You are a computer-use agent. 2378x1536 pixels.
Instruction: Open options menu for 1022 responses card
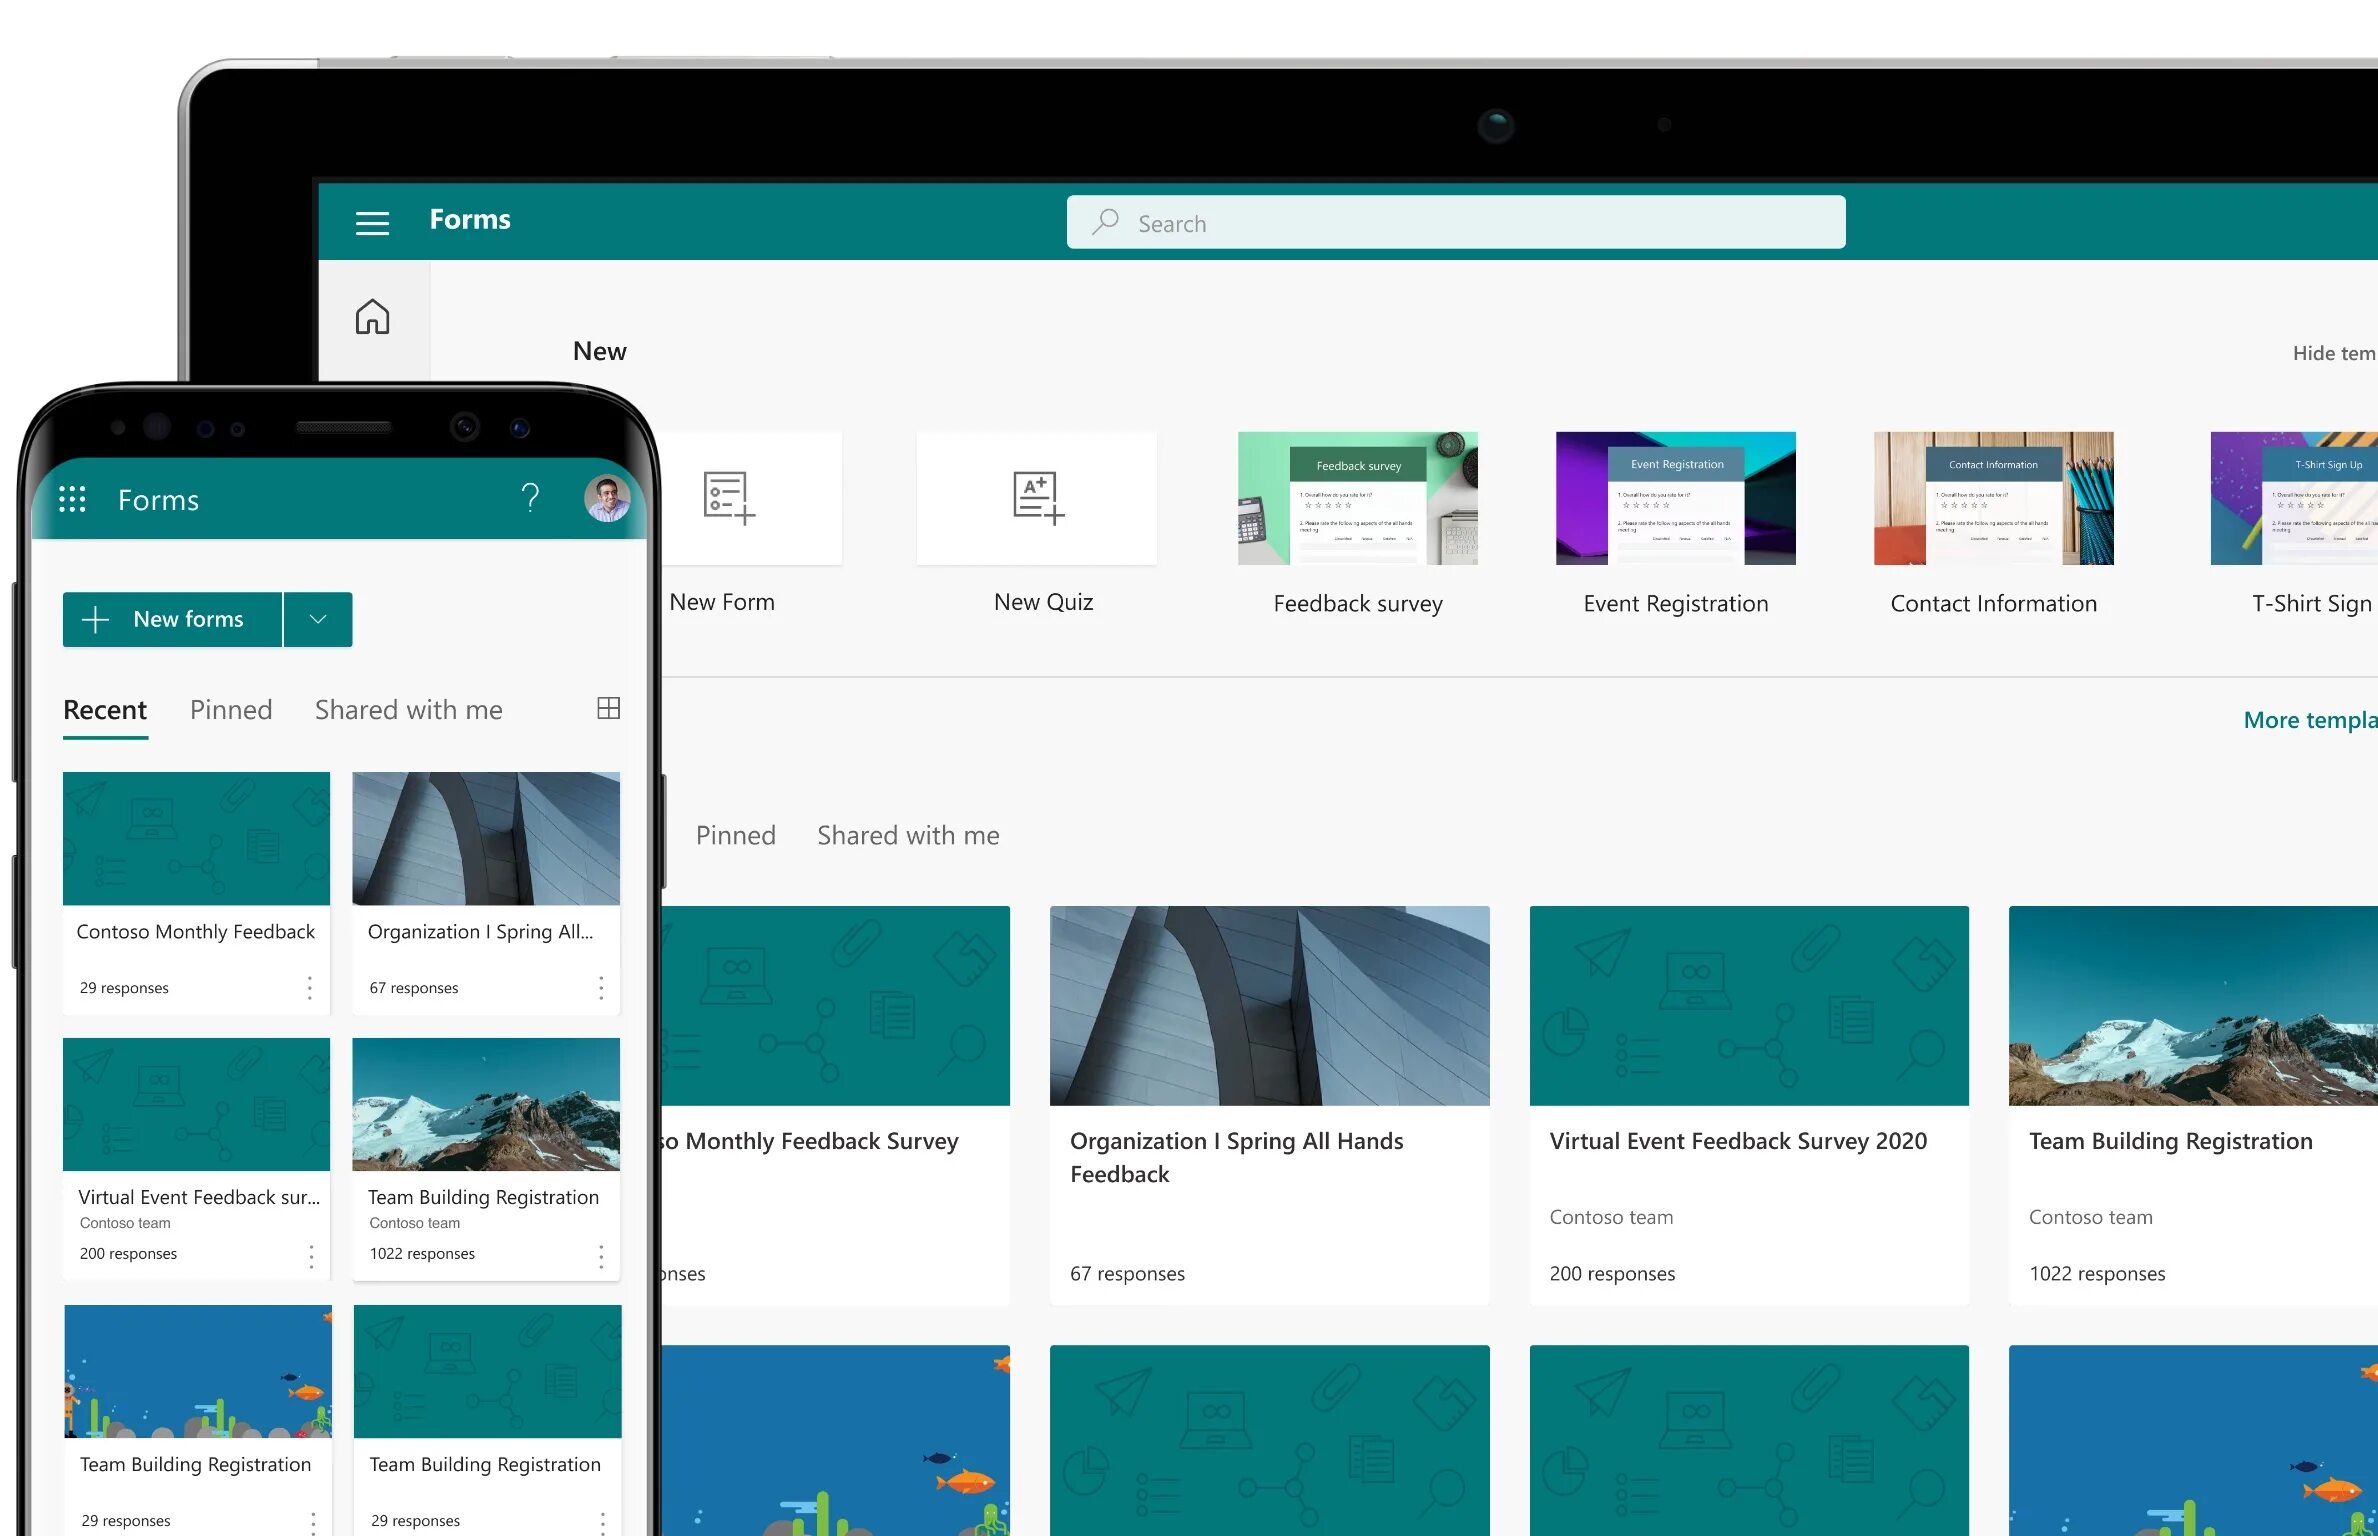(x=600, y=1256)
